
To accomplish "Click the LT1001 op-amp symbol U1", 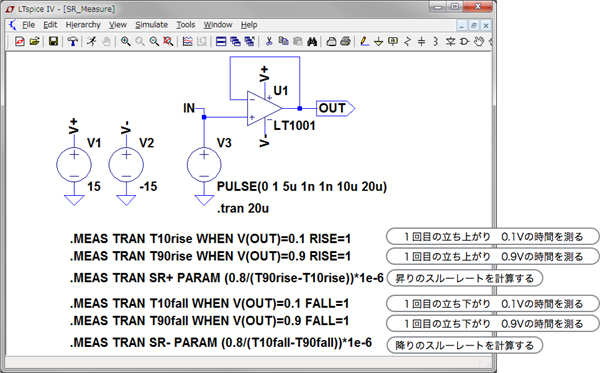I will (264, 108).
